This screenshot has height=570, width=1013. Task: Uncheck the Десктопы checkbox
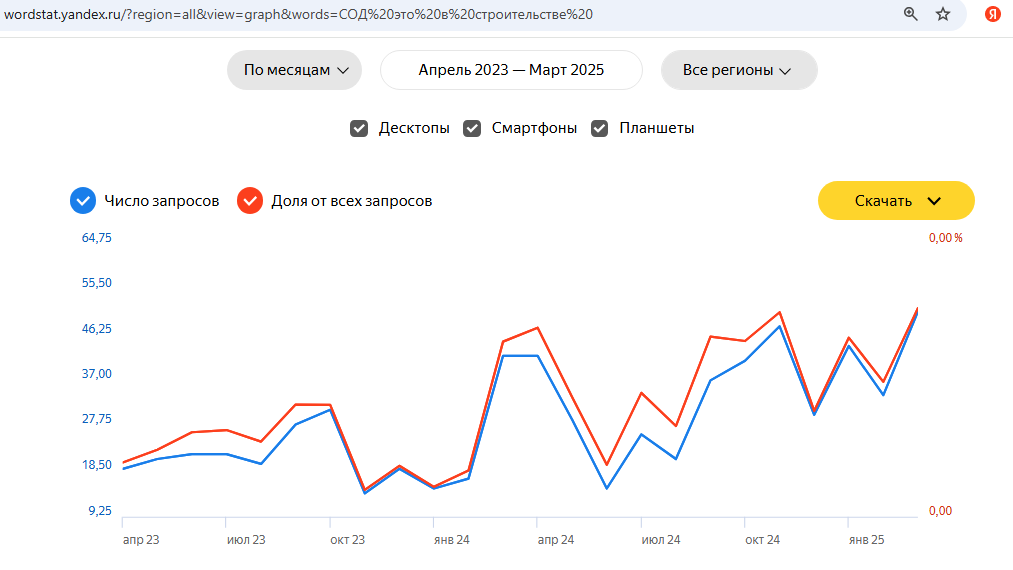tap(359, 128)
